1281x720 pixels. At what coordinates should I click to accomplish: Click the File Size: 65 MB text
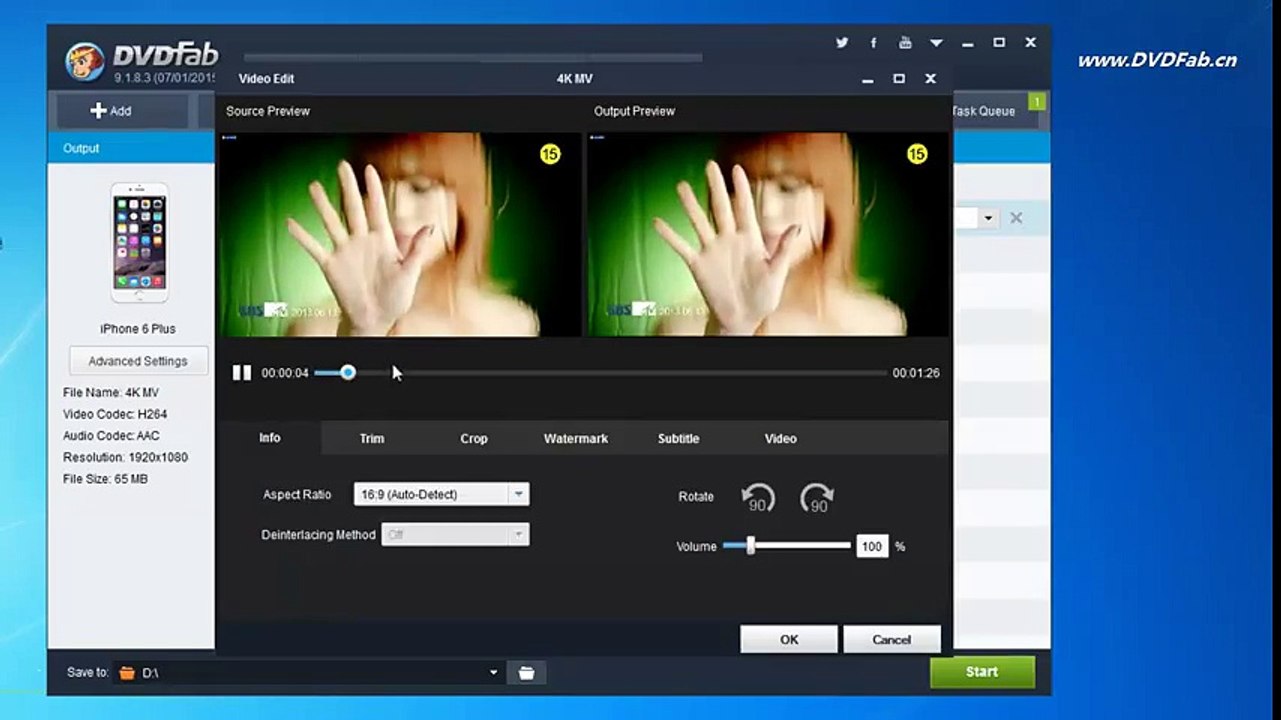[105, 480]
